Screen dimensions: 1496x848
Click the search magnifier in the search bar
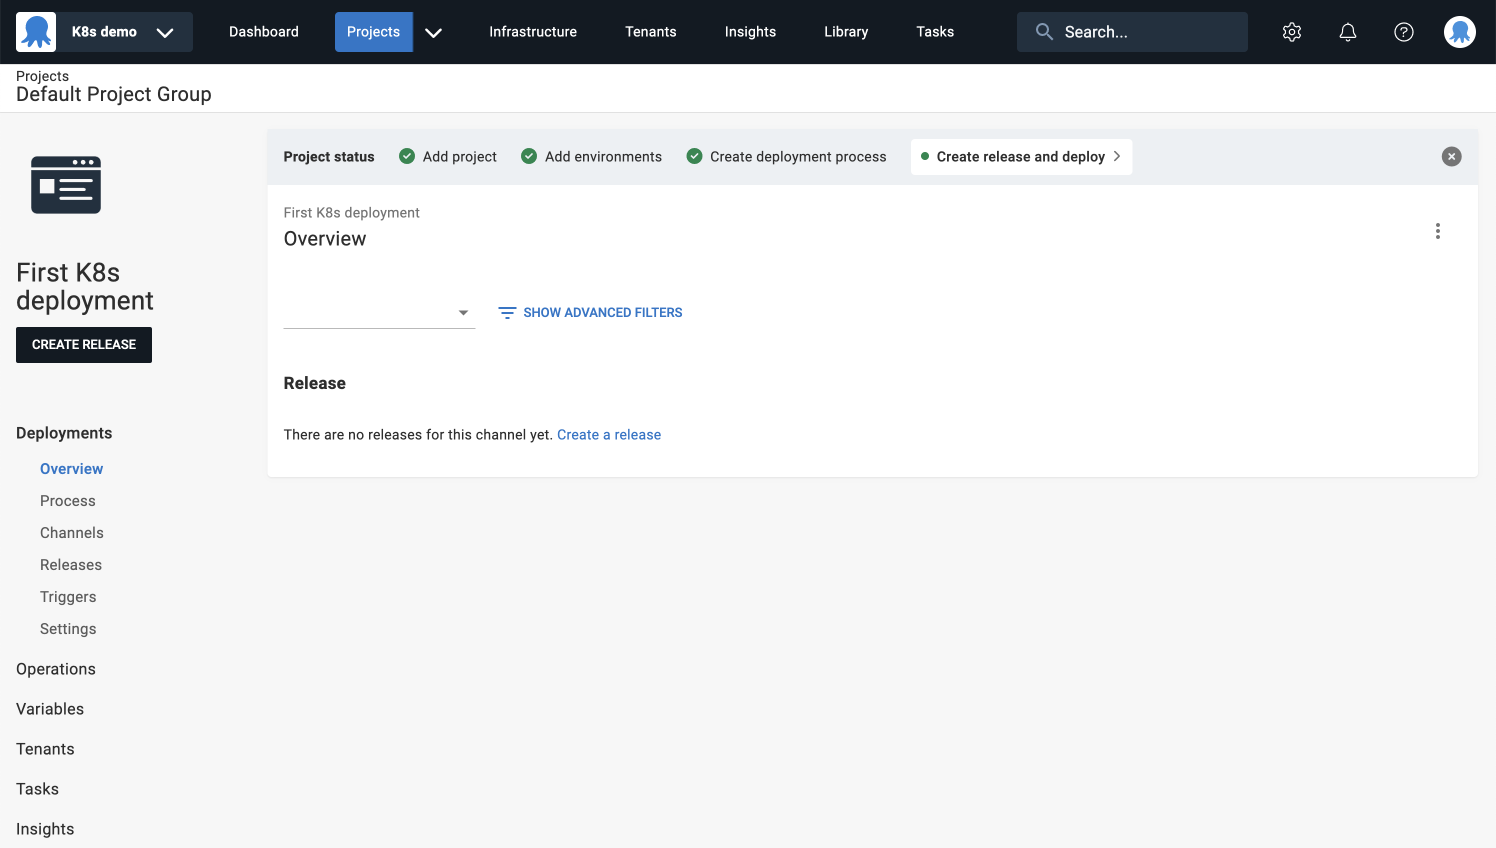(x=1043, y=31)
